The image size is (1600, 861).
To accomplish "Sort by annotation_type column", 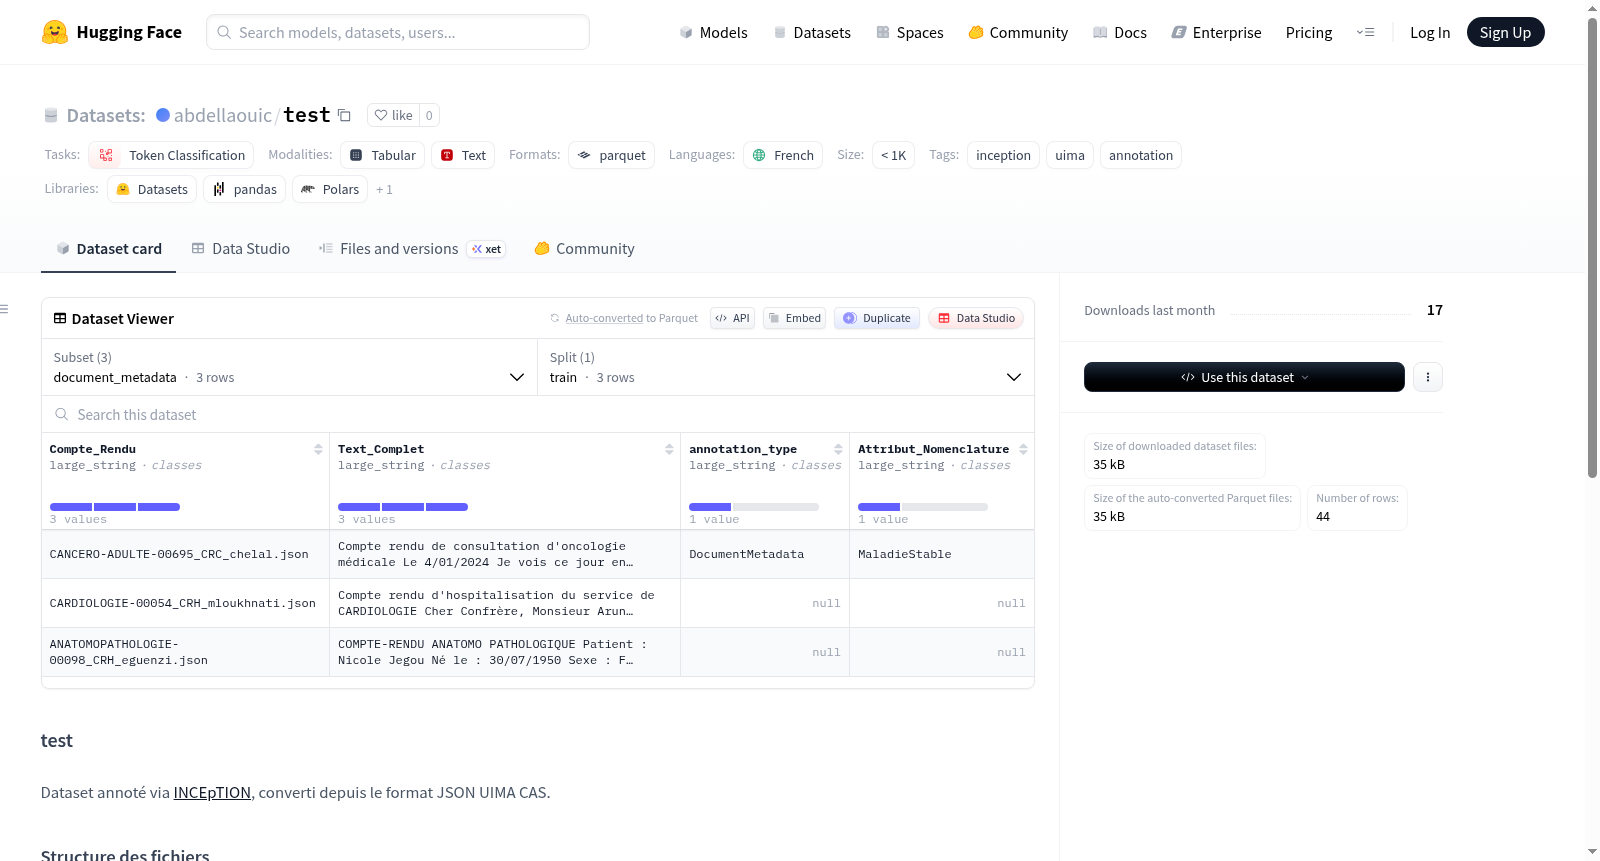I will tap(838, 449).
